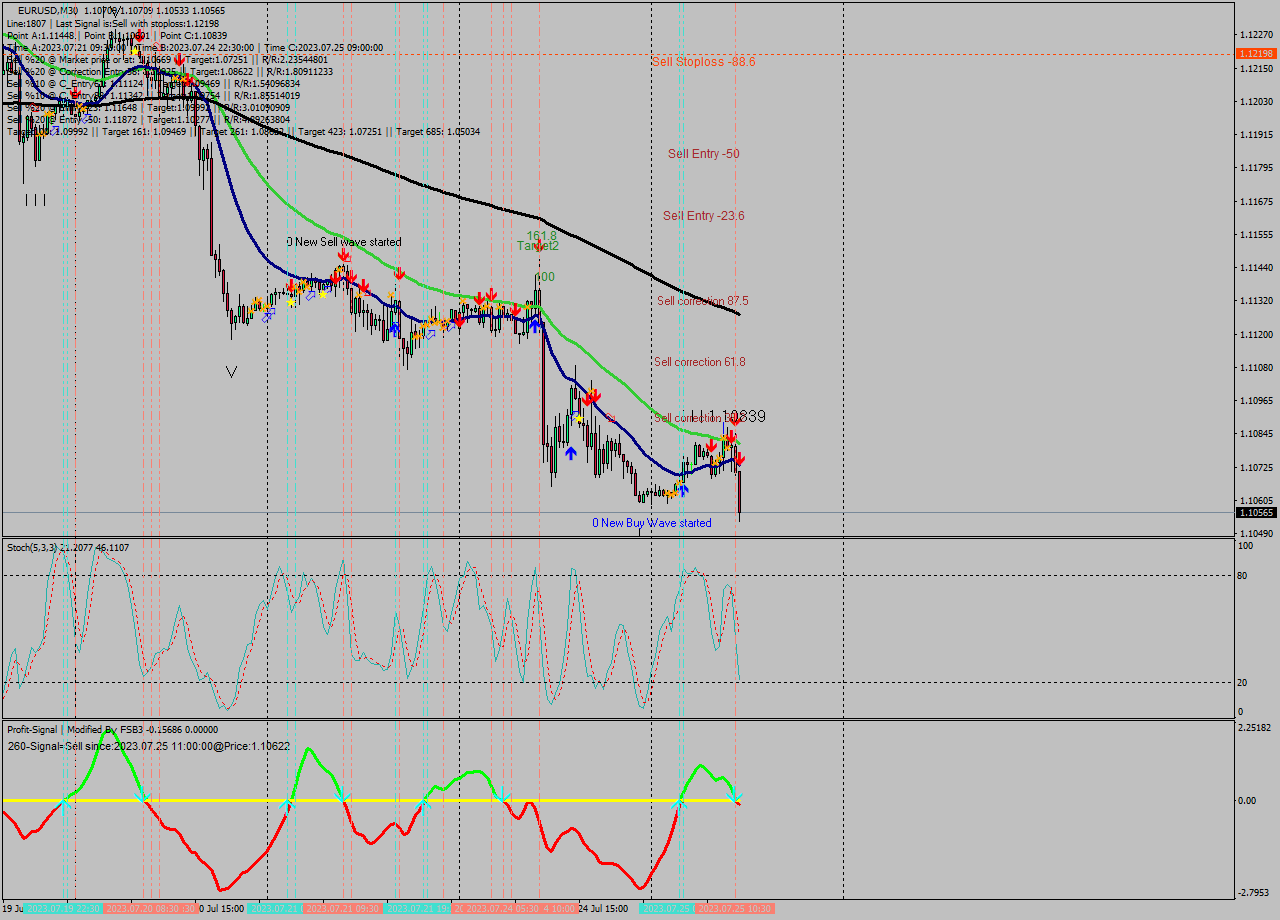This screenshot has height=920, width=1280.
Task: Click the red arrow beside the 1.10669 market price text
Action: 178,60
